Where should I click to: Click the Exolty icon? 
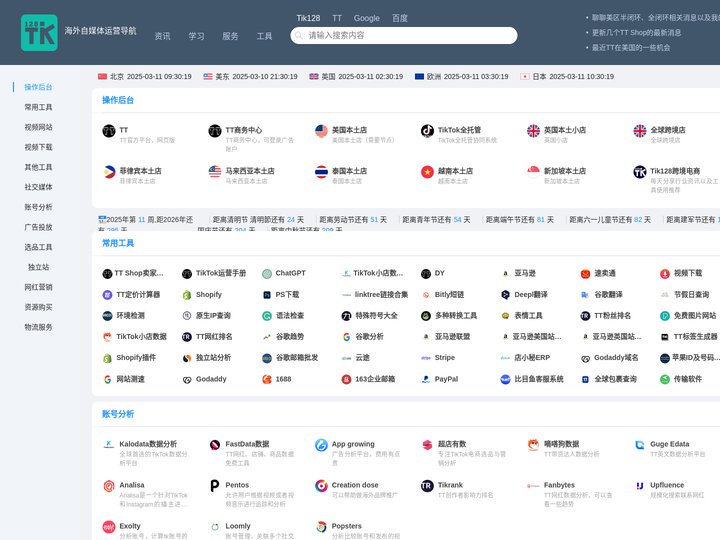pyautogui.click(x=109, y=527)
